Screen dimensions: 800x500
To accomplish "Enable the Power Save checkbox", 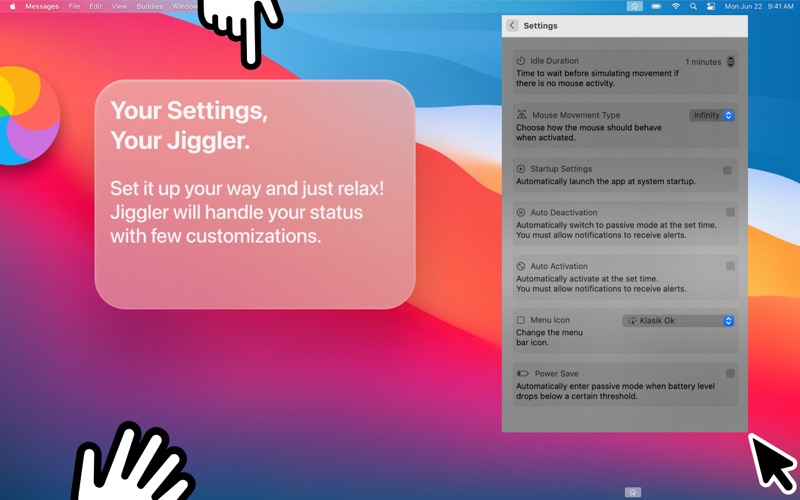I will pyautogui.click(x=730, y=373).
